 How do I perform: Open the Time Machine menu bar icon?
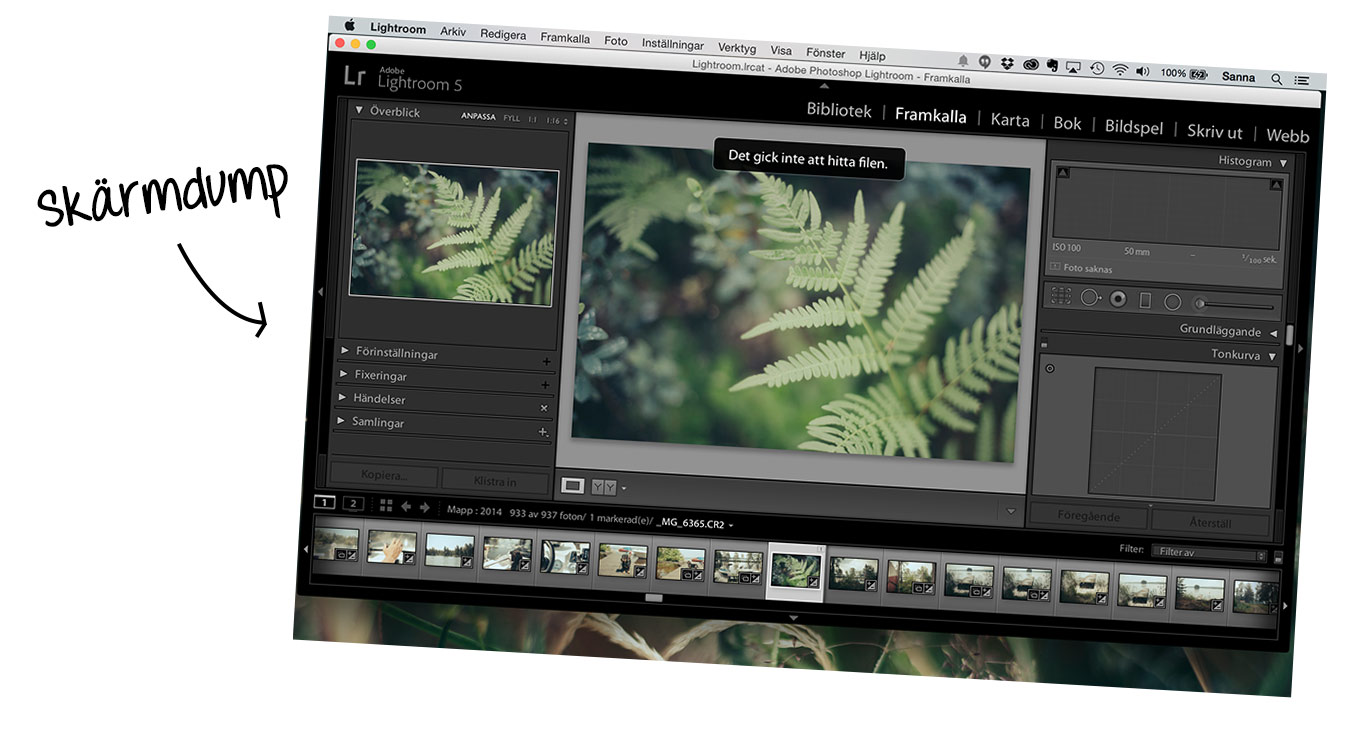(1097, 68)
